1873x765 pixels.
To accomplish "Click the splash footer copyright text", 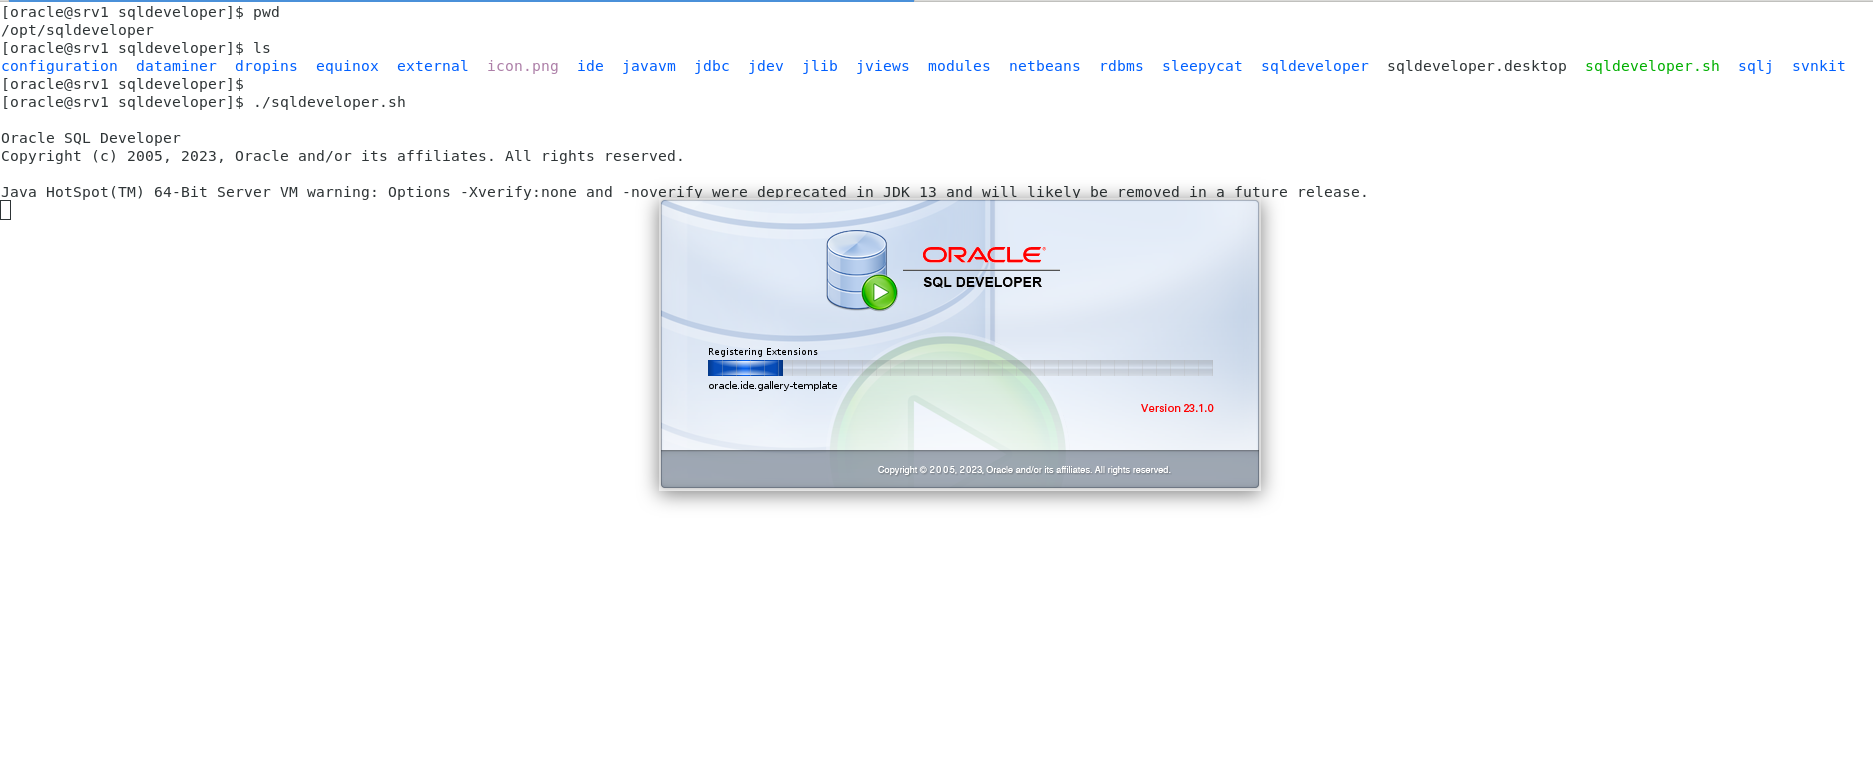I will pos(1024,470).
